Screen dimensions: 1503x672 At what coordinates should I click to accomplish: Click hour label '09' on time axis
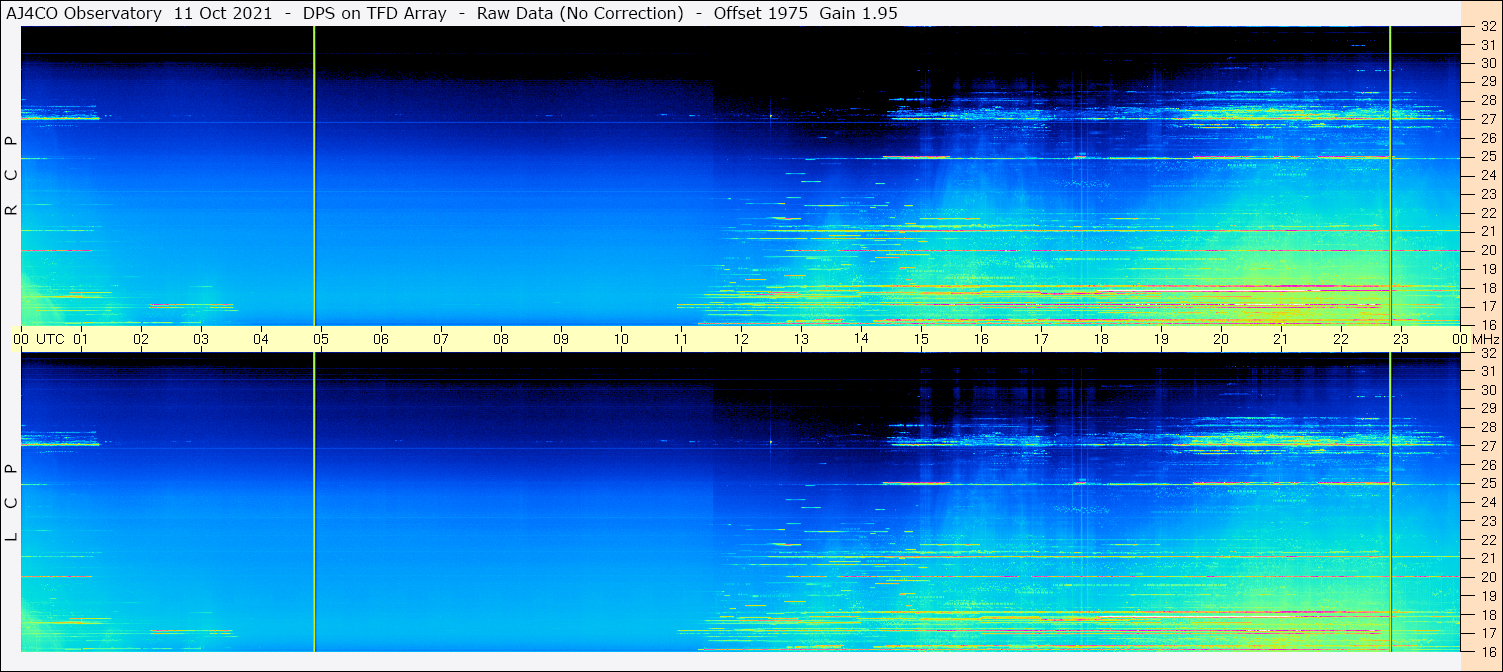tap(561, 339)
